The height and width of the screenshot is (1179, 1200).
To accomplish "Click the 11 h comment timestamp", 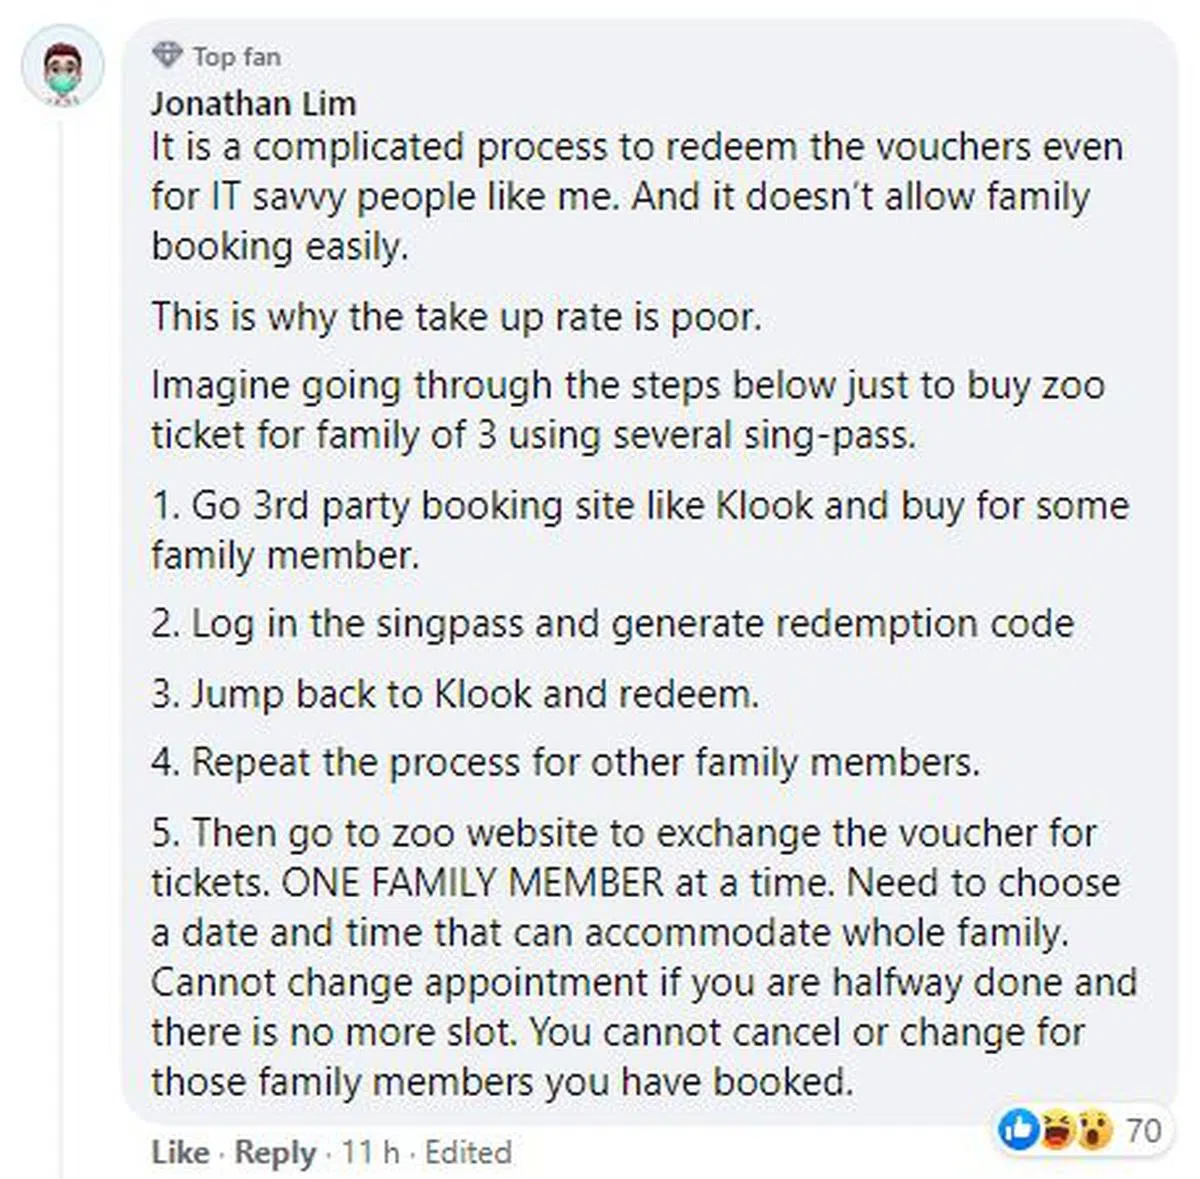I will [370, 1152].
